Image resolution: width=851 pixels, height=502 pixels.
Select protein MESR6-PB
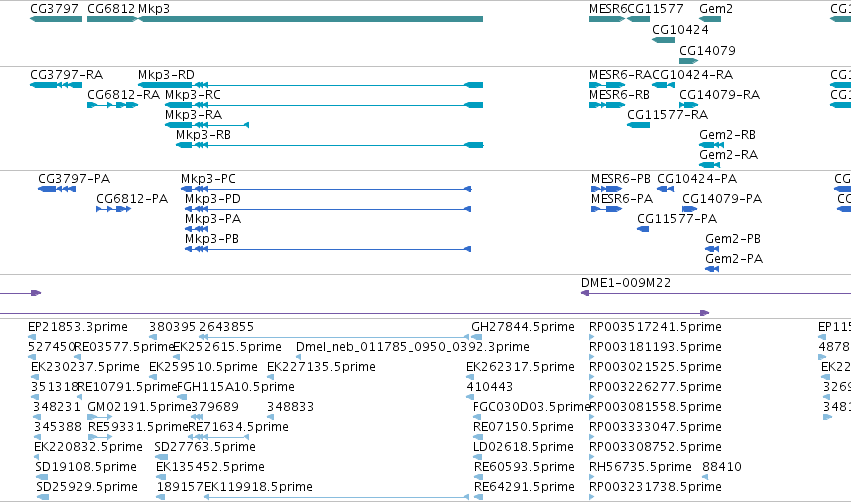[x=606, y=189]
